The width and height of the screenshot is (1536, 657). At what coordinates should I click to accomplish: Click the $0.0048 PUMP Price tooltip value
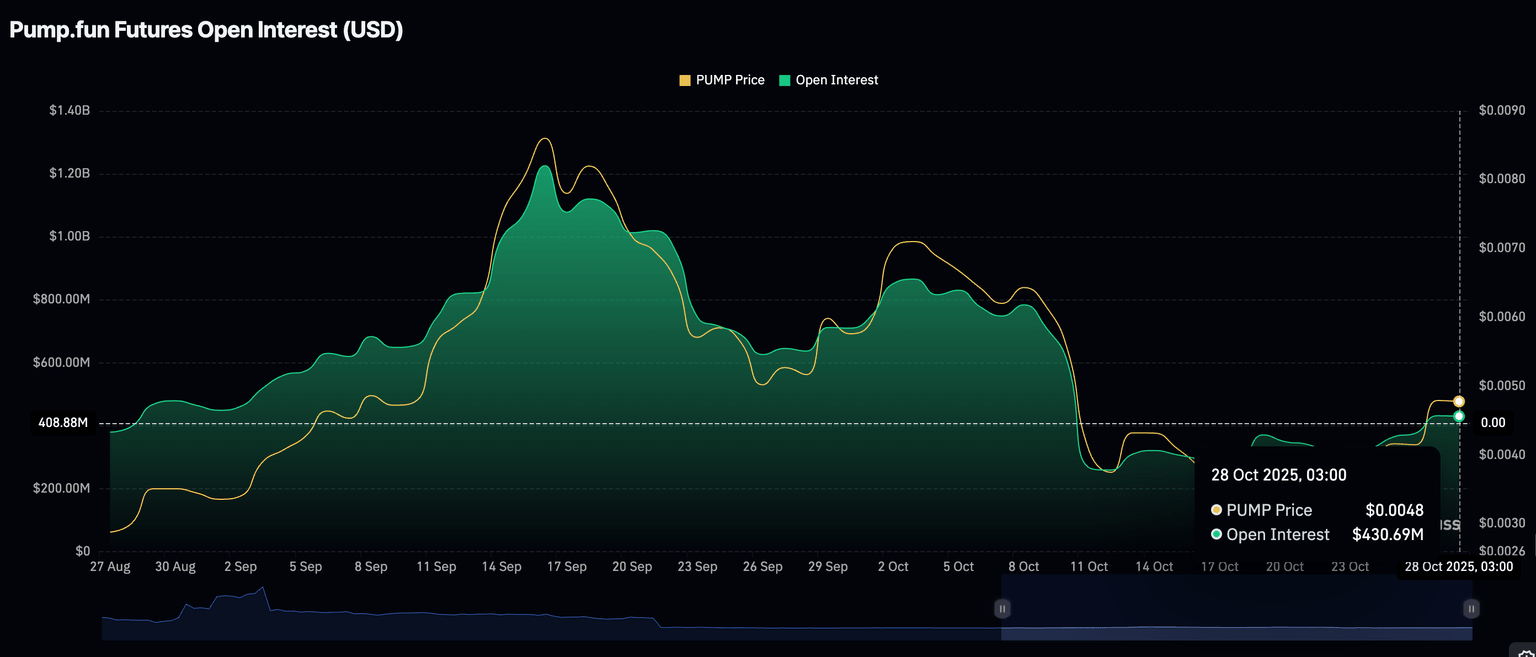pyautogui.click(x=1394, y=510)
